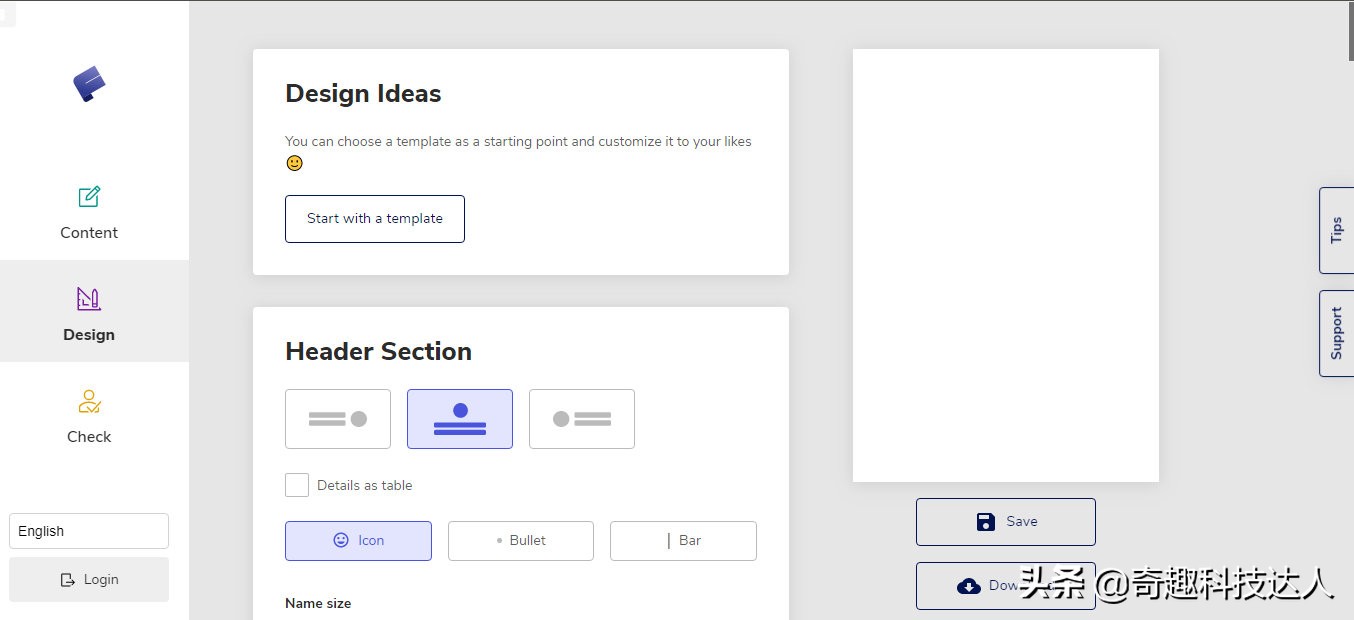
Task: Click the blank resume preview page
Action: (x=1005, y=265)
